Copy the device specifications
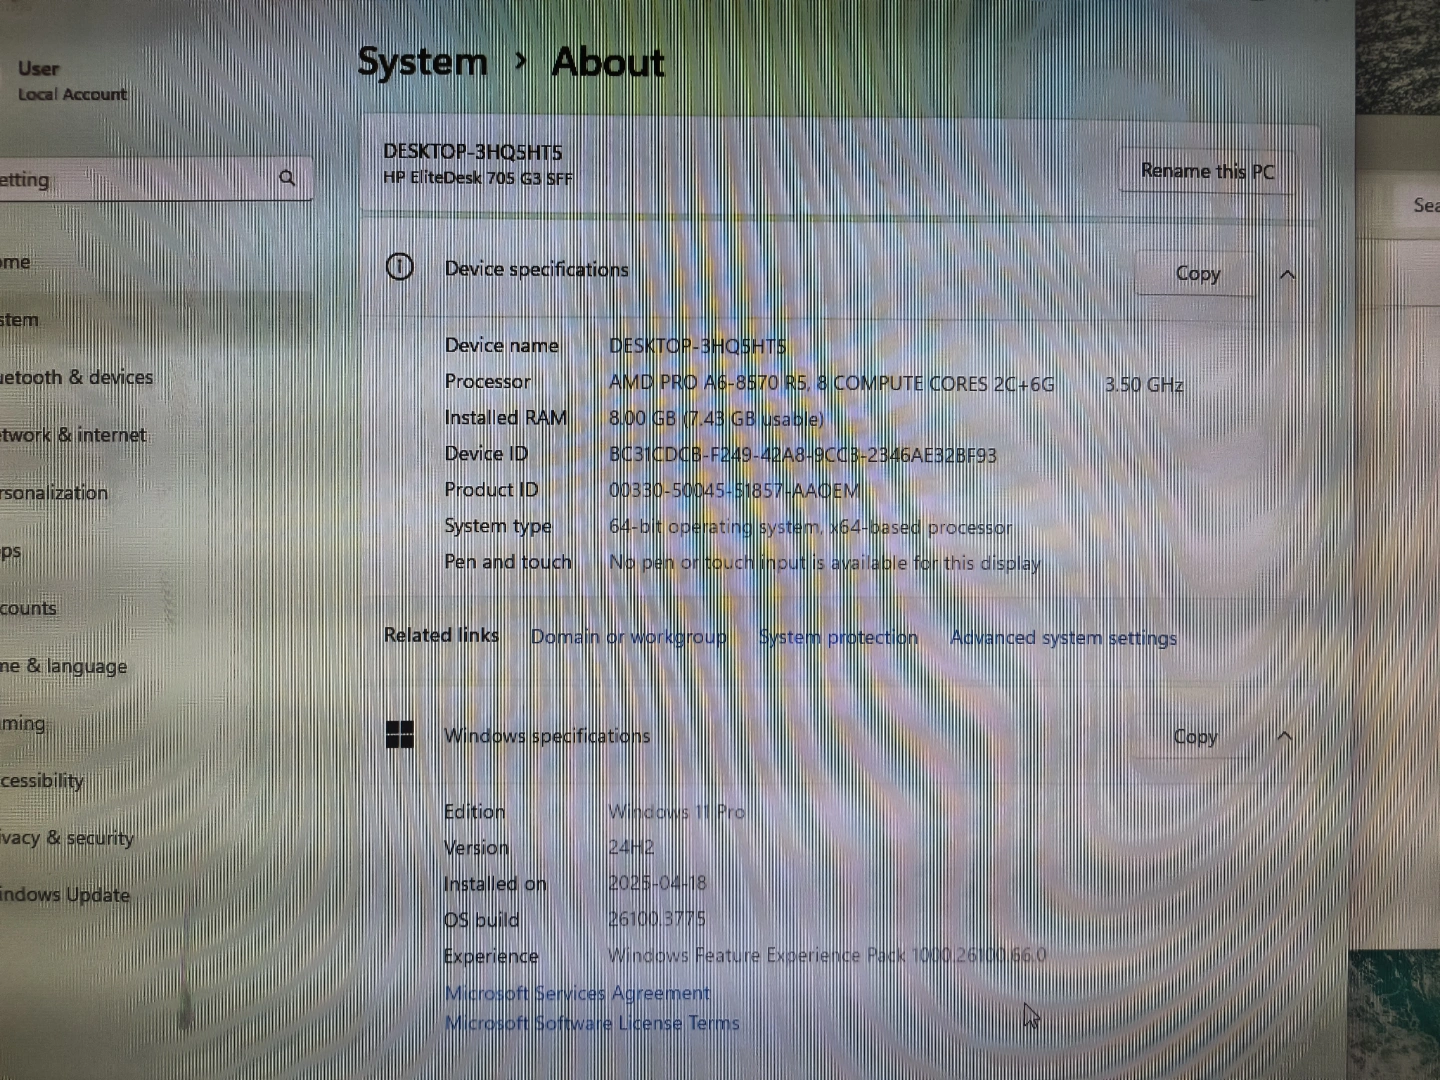This screenshot has height=1080, width=1440. tap(1197, 274)
